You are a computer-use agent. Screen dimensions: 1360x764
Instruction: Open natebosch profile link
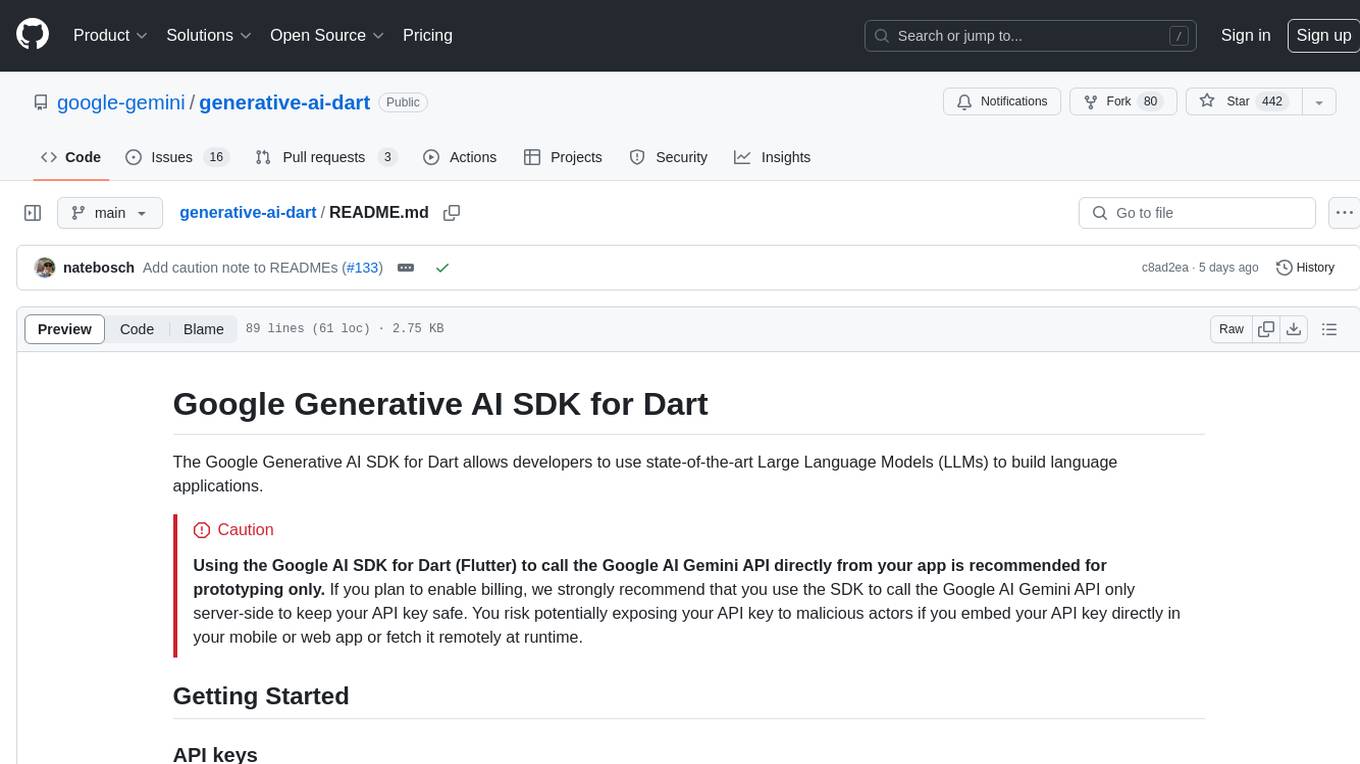(x=98, y=268)
